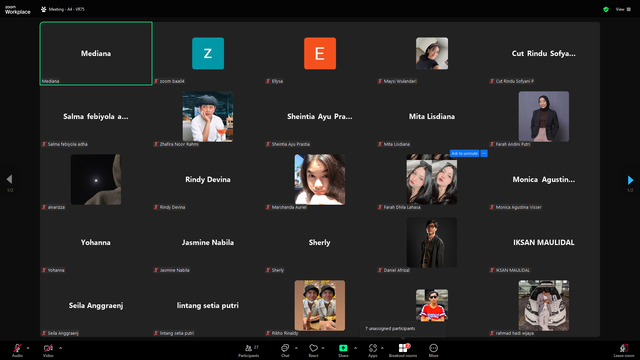Select the Monica Agustin tile
Image resolution: width=640 pixels, height=360 pixels.
[544, 180]
